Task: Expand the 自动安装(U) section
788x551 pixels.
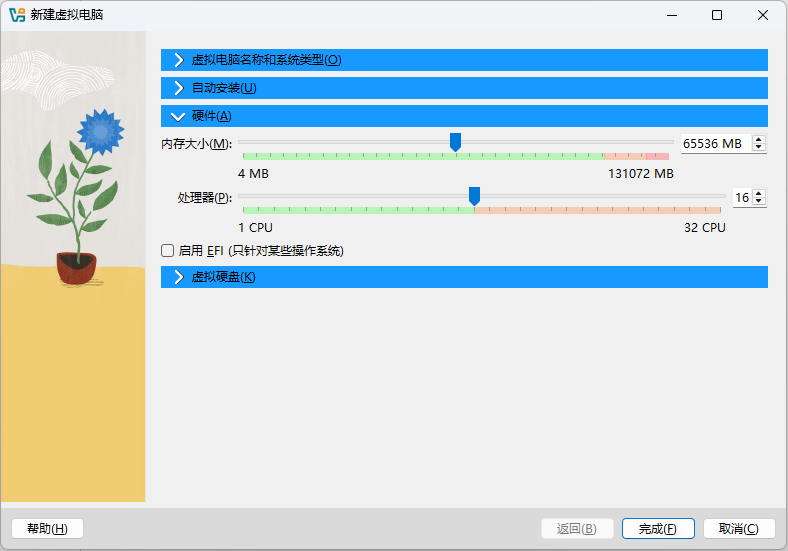Action: (464, 88)
